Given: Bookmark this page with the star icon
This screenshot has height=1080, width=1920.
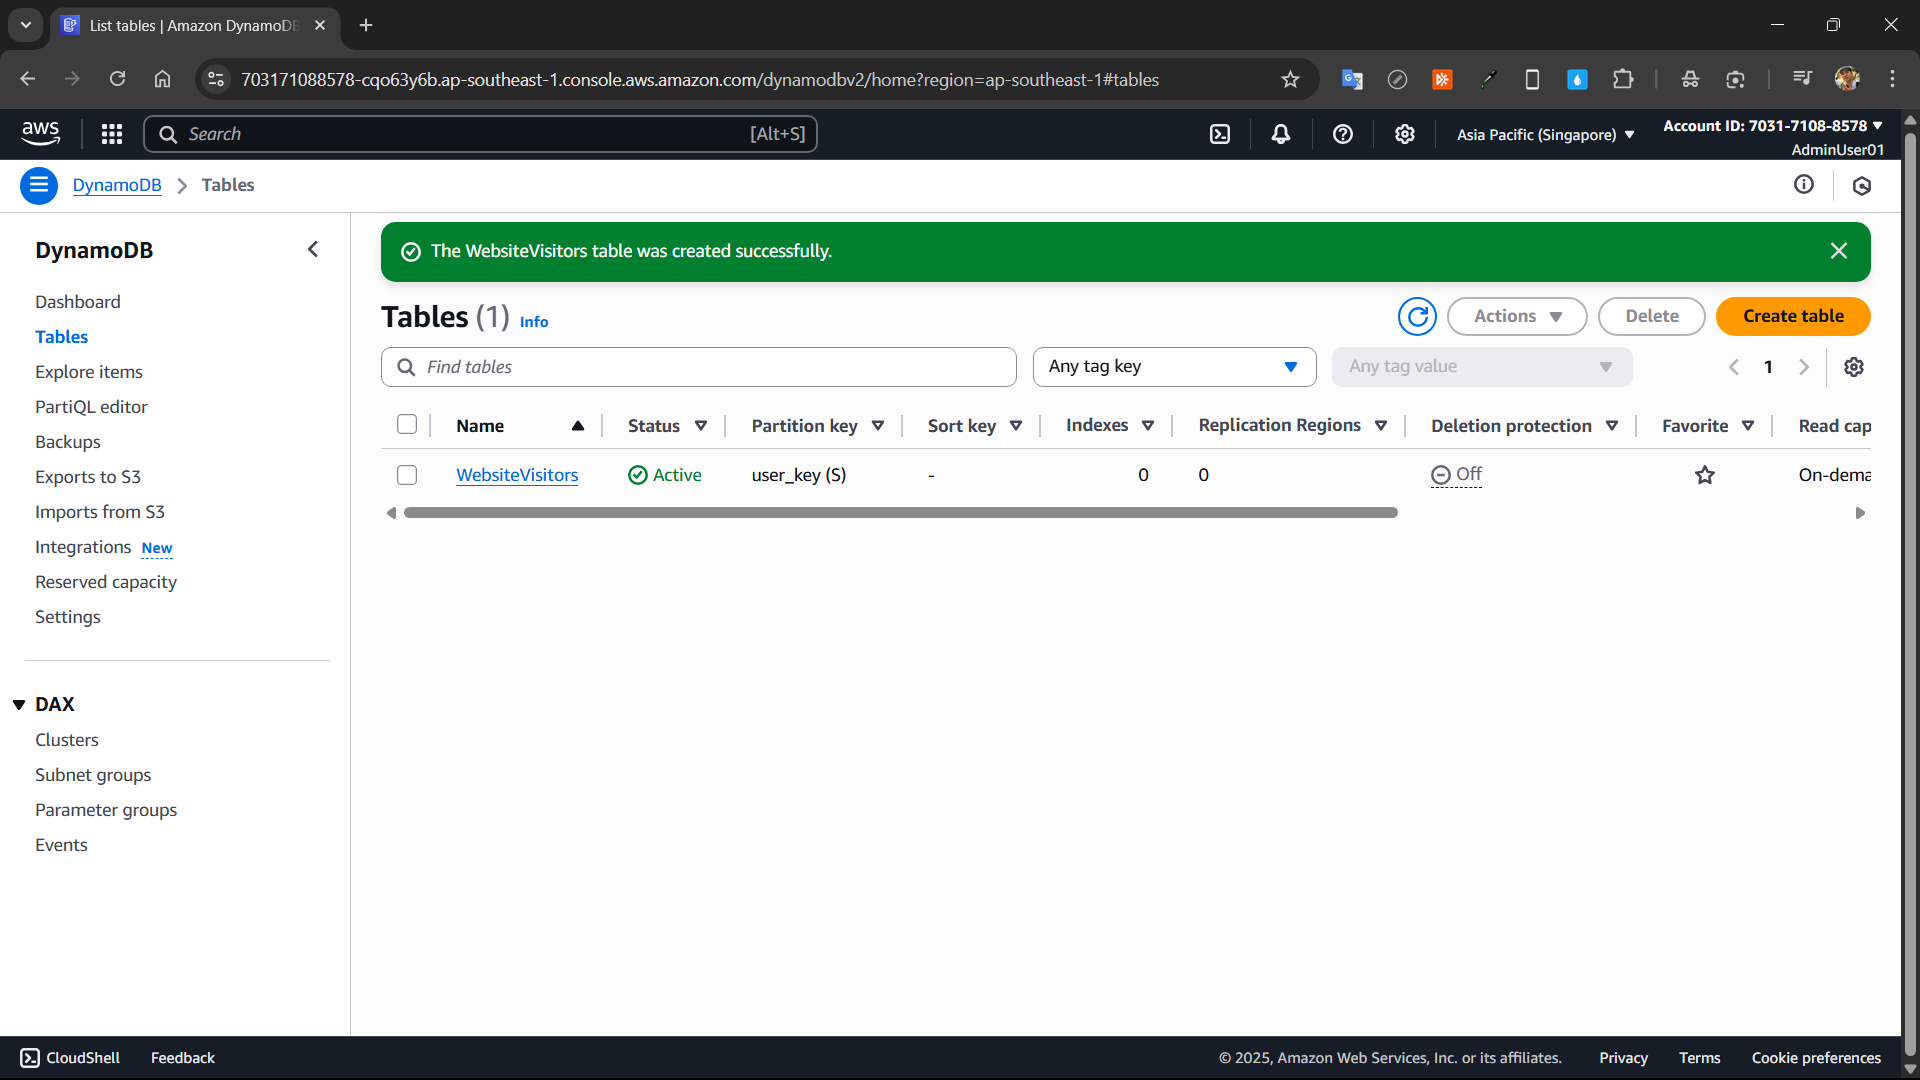Looking at the screenshot, I should (x=1290, y=79).
